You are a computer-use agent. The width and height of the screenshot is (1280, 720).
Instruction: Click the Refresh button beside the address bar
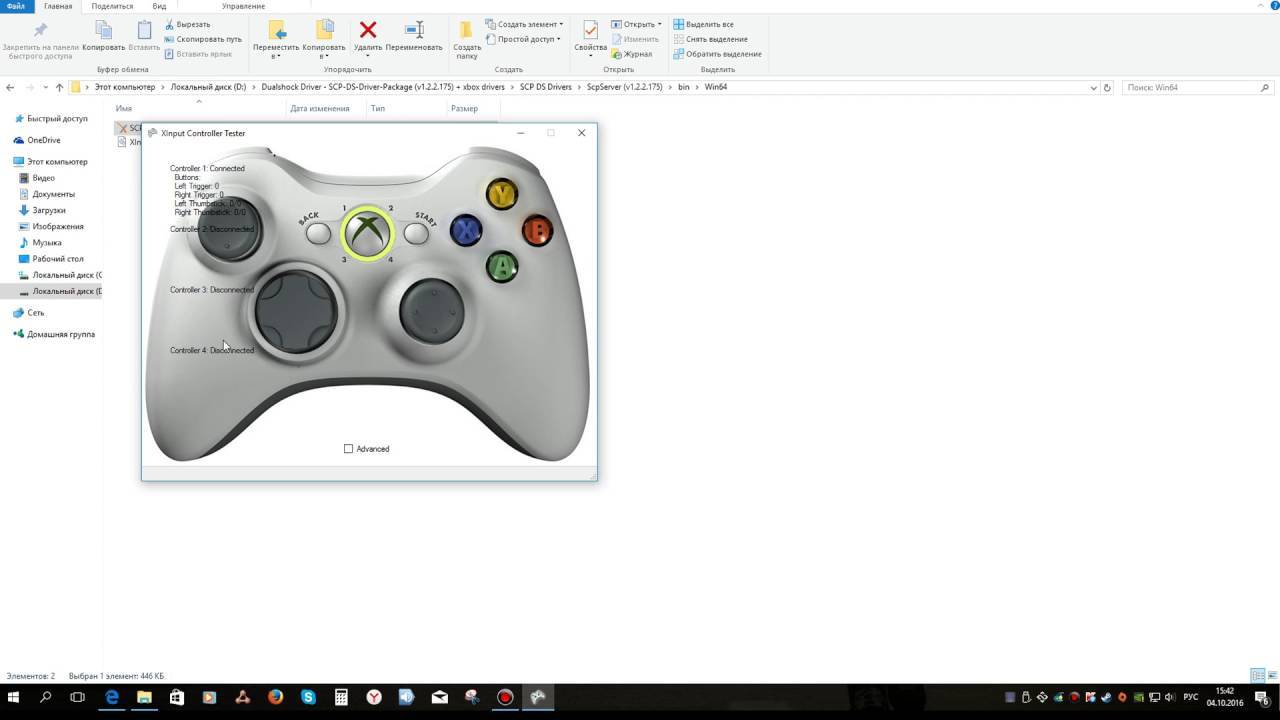tap(1107, 88)
